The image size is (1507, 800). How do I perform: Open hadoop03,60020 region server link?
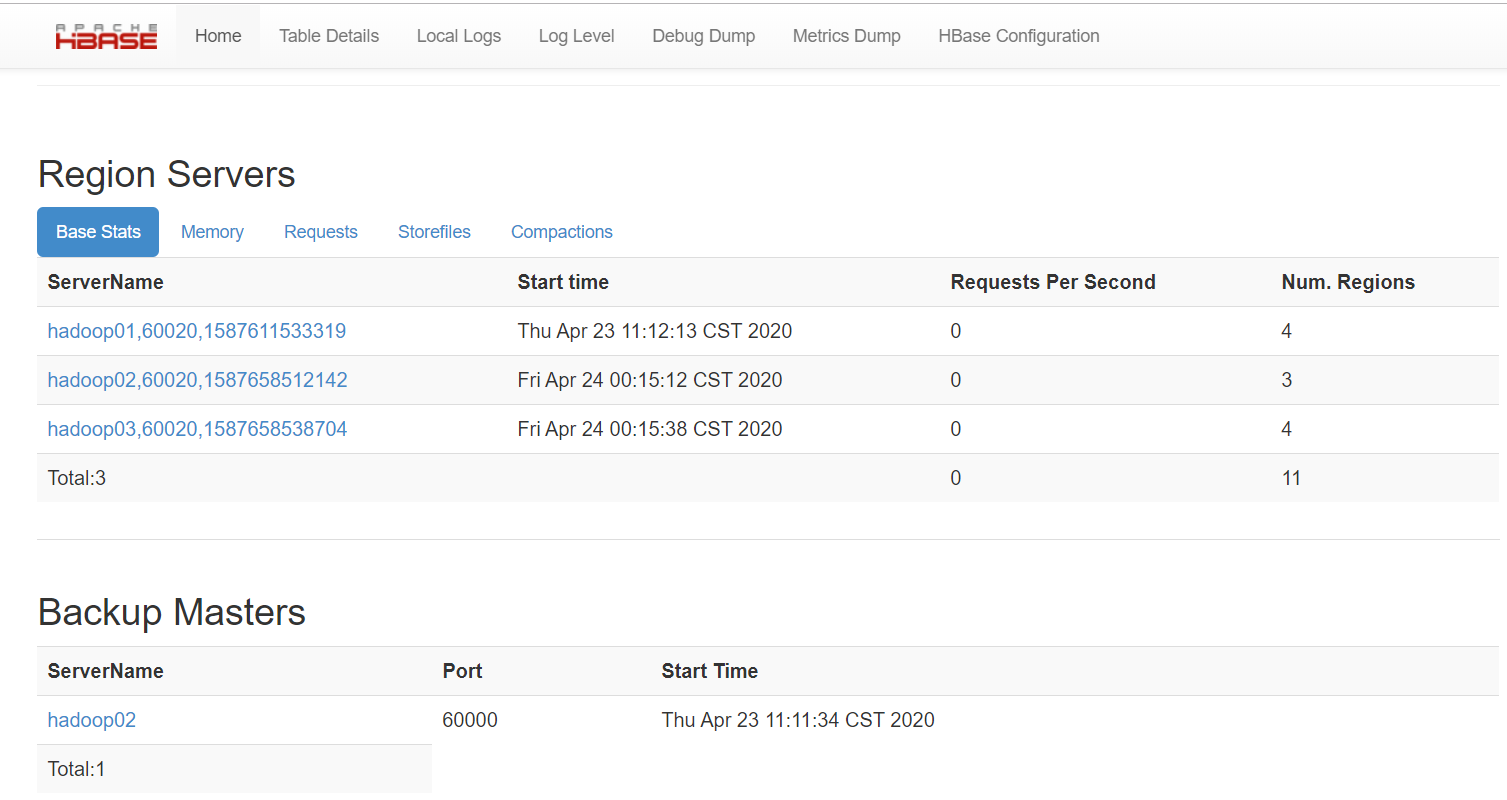197,429
